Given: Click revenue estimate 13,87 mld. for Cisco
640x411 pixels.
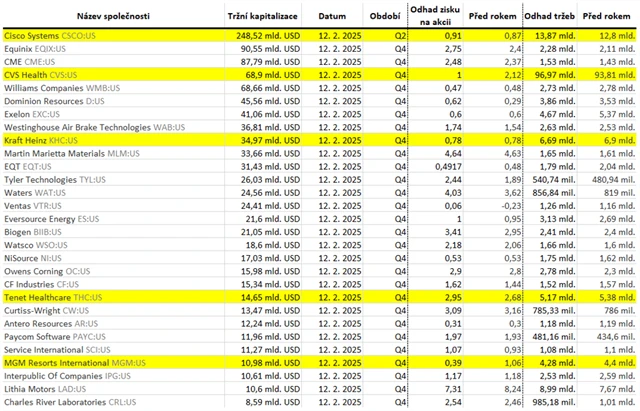Looking at the screenshot, I should [555, 36].
